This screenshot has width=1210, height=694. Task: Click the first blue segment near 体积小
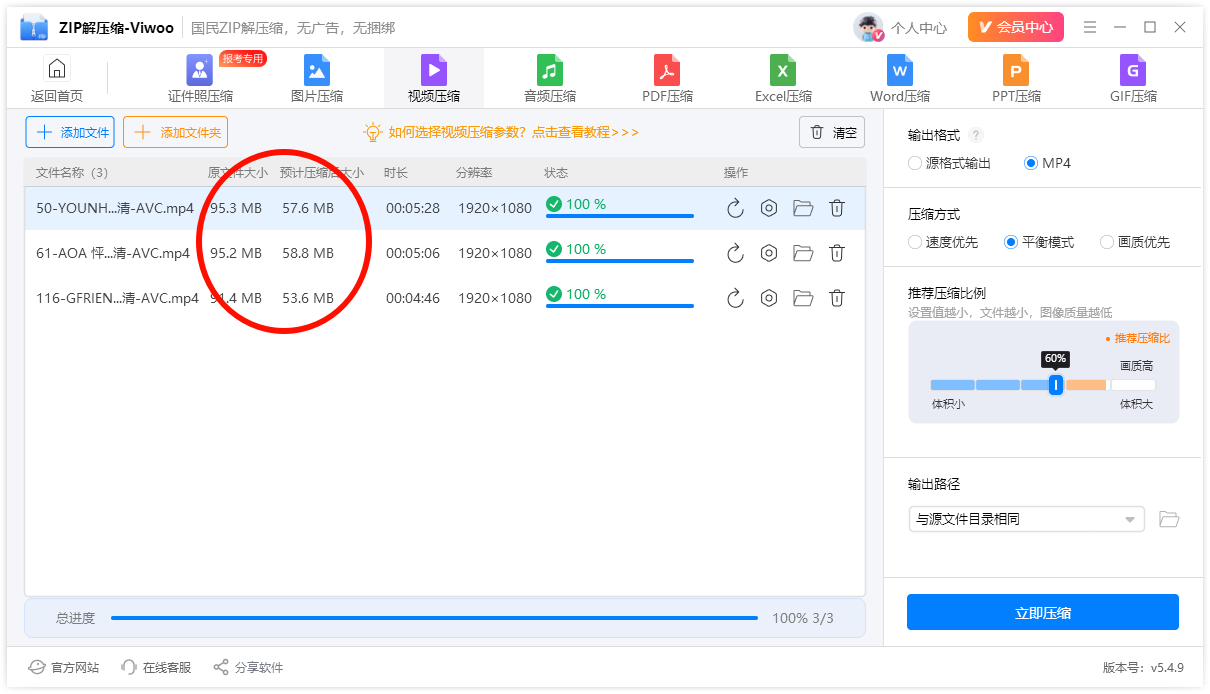[x=952, y=385]
